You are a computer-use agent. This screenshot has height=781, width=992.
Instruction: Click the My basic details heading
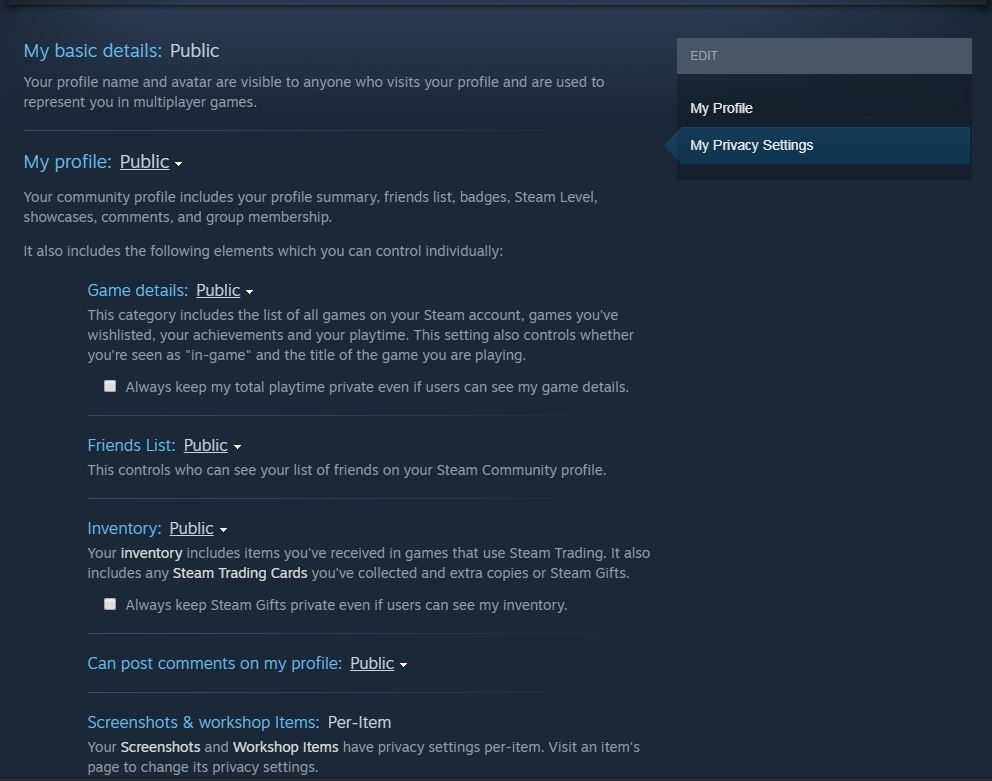click(92, 51)
